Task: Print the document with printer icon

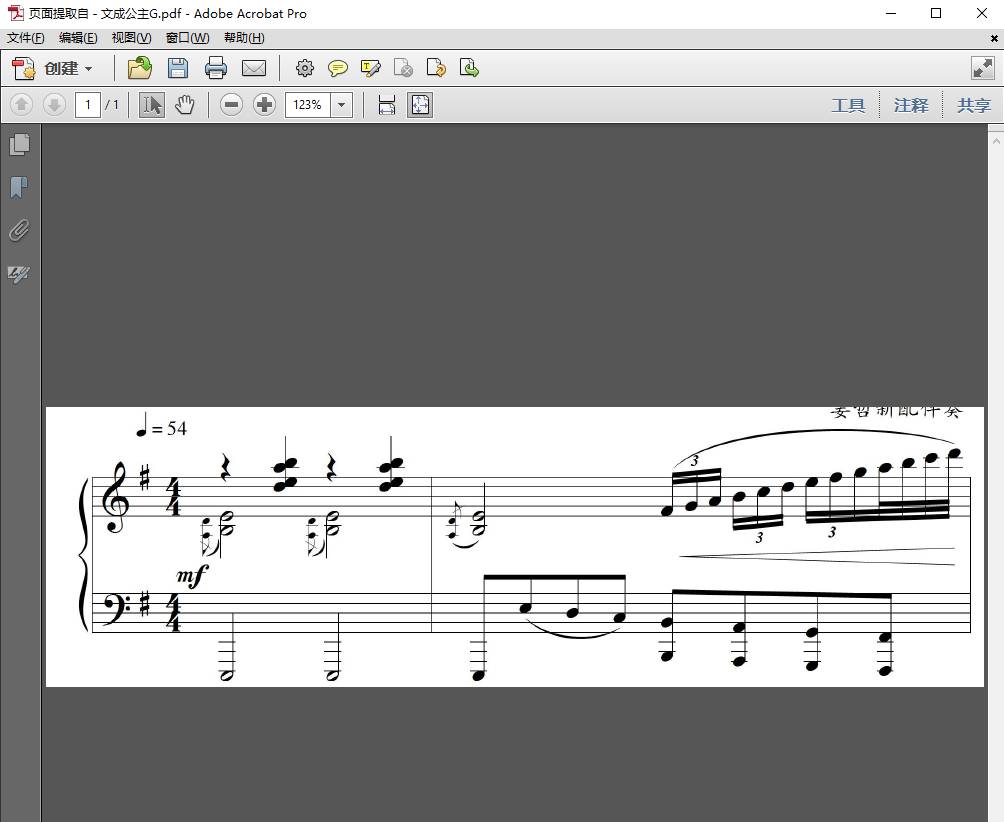Action: pos(216,68)
